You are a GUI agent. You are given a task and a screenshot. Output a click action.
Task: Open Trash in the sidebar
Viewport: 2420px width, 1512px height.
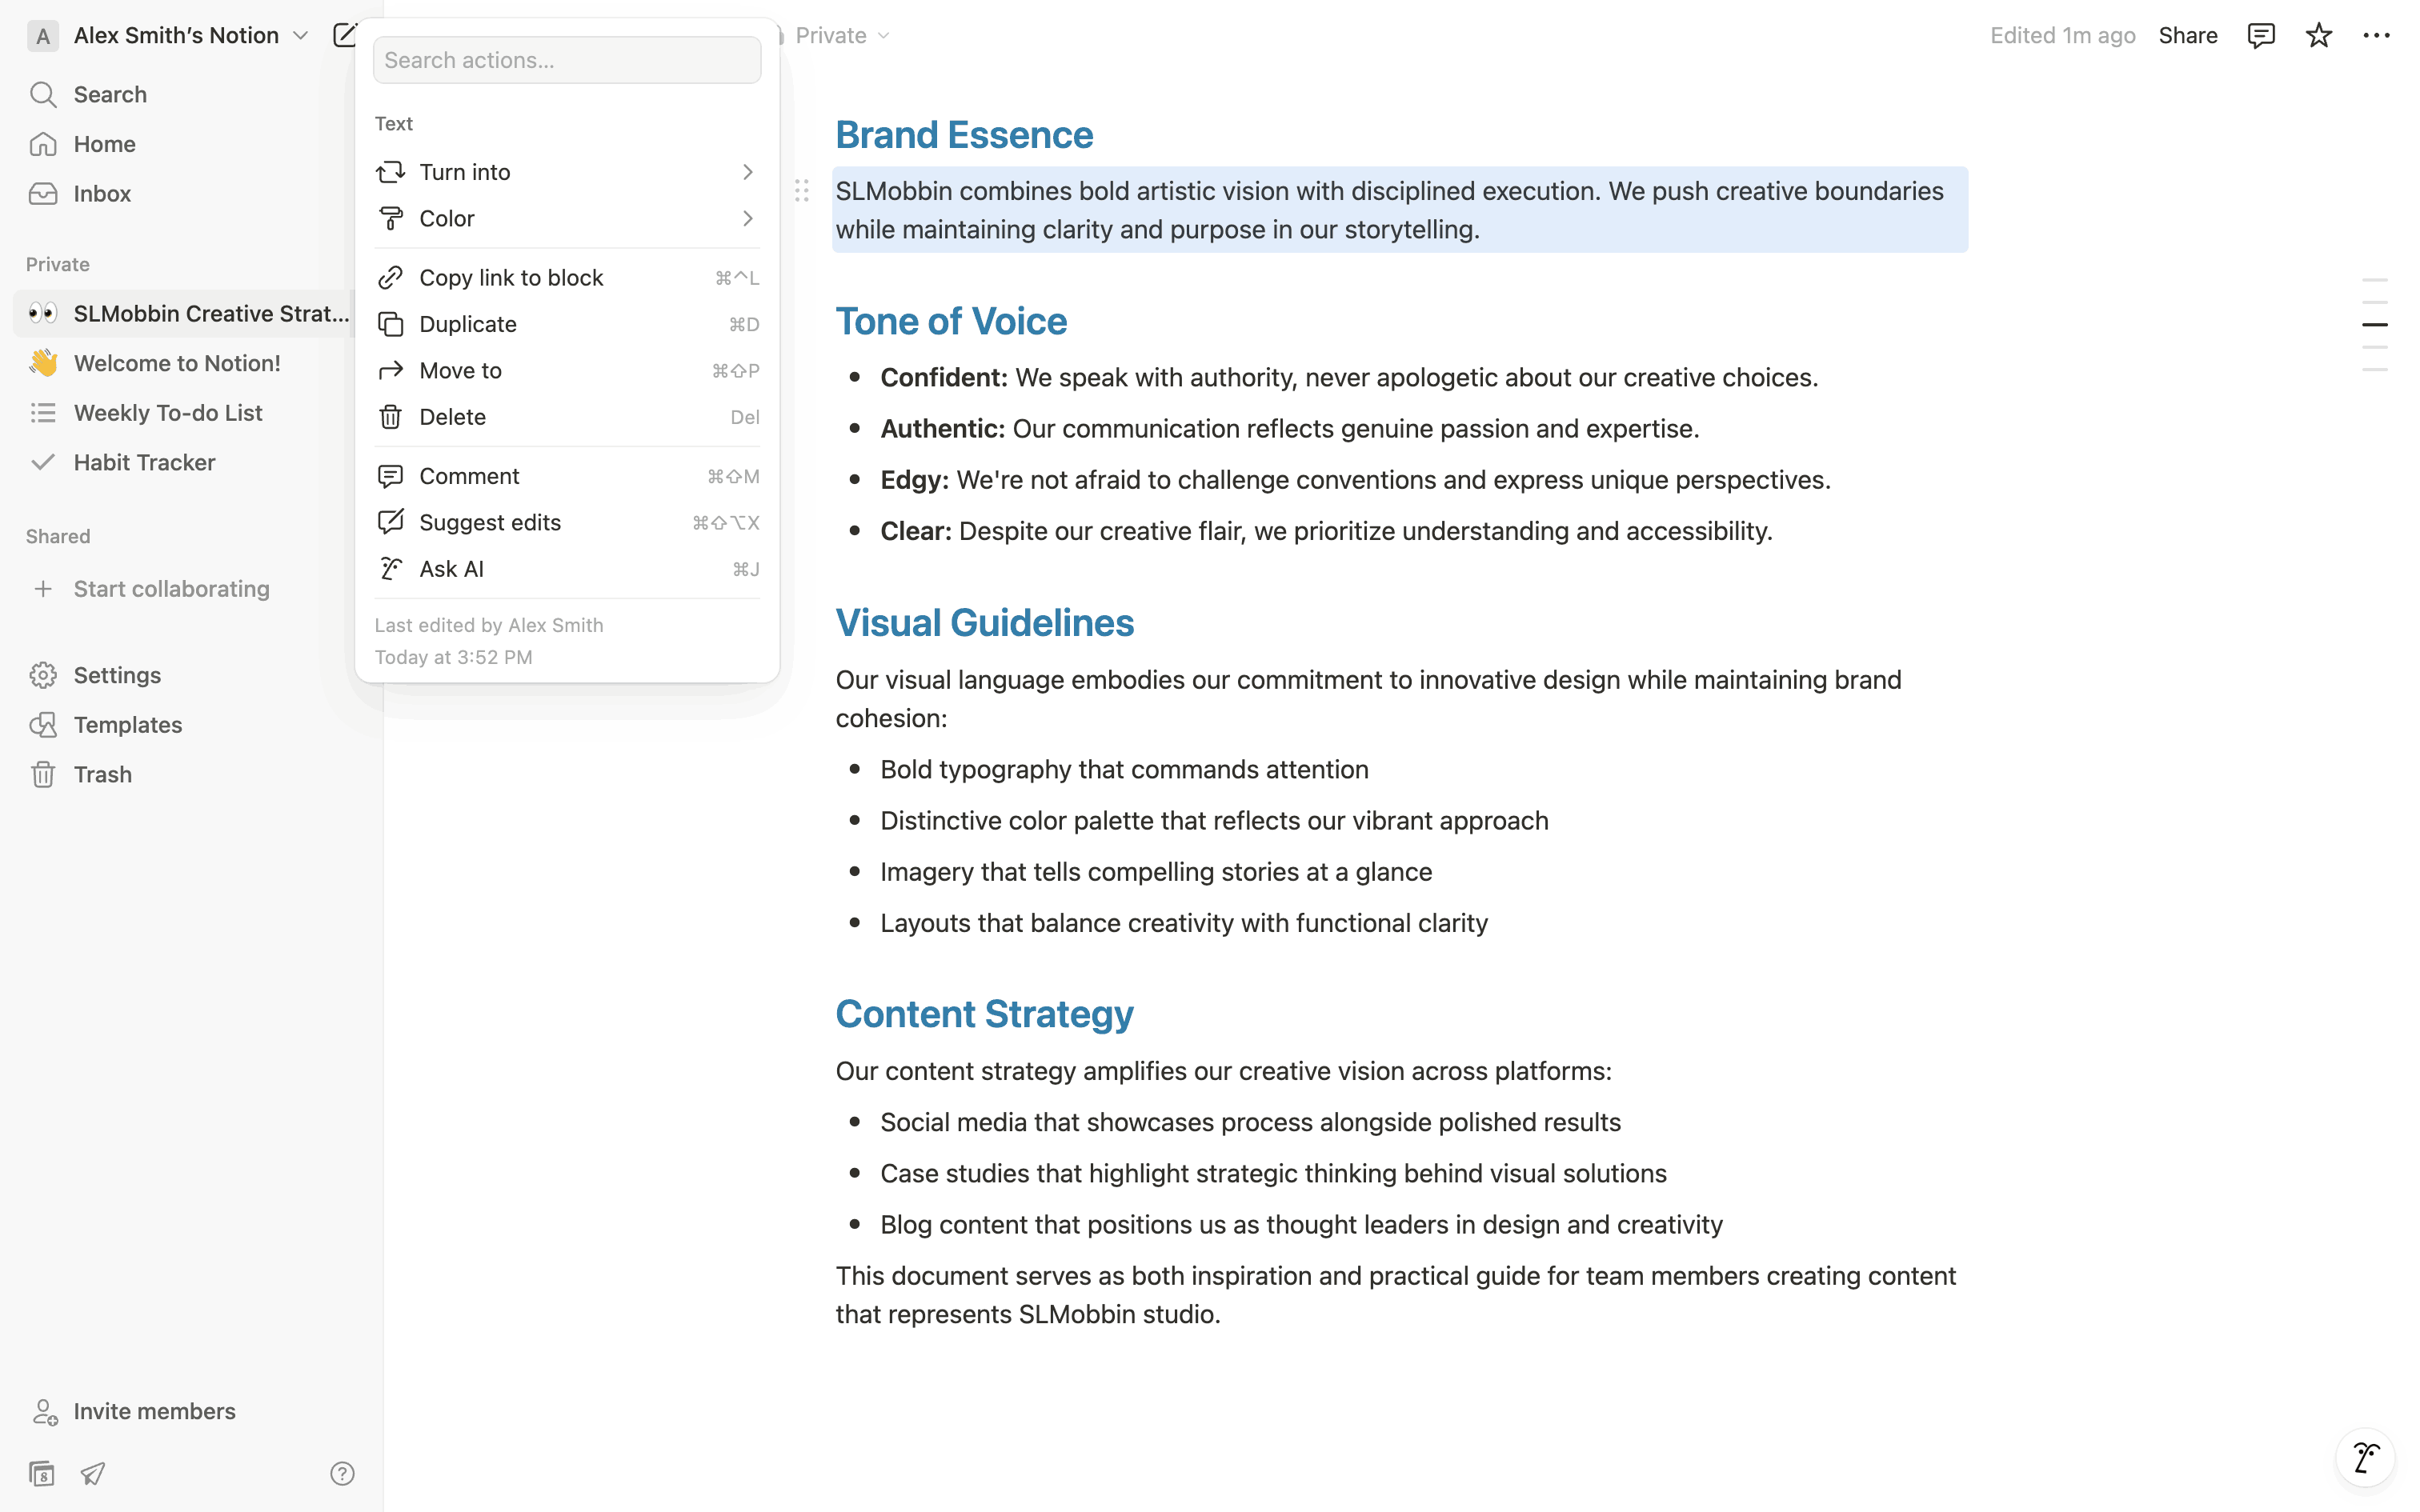click(102, 774)
